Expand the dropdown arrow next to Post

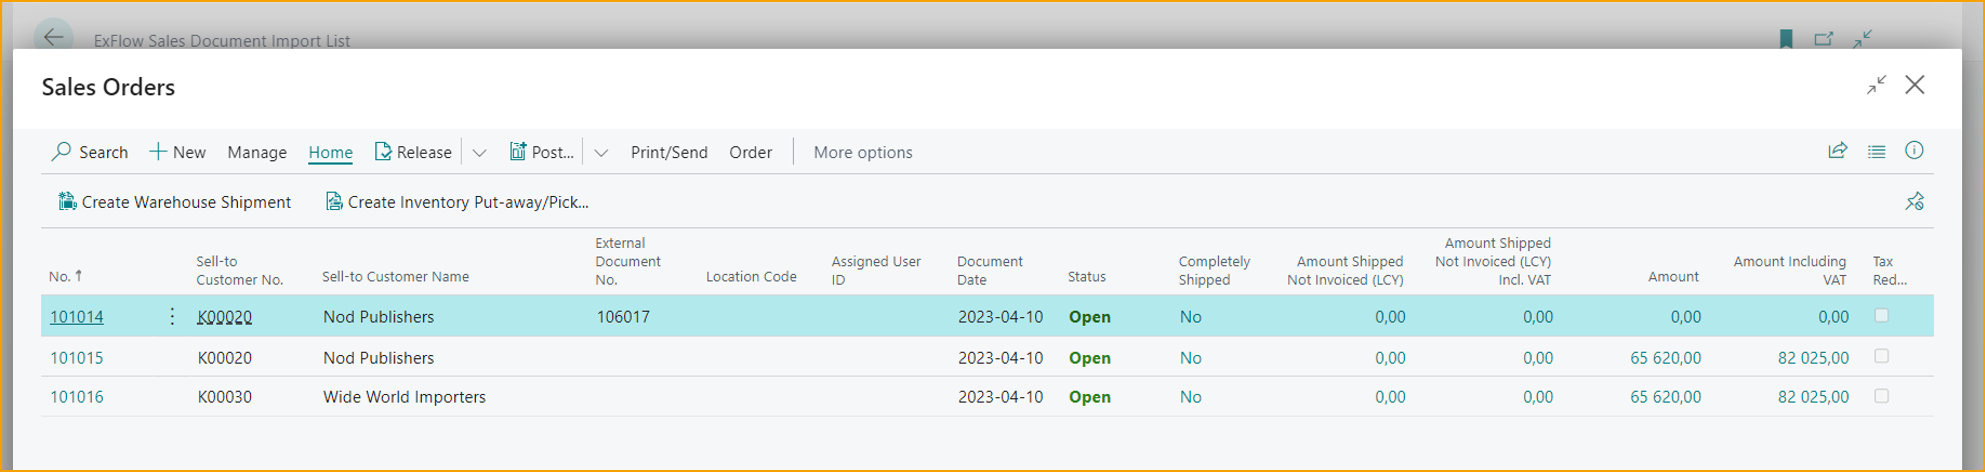tap(601, 153)
